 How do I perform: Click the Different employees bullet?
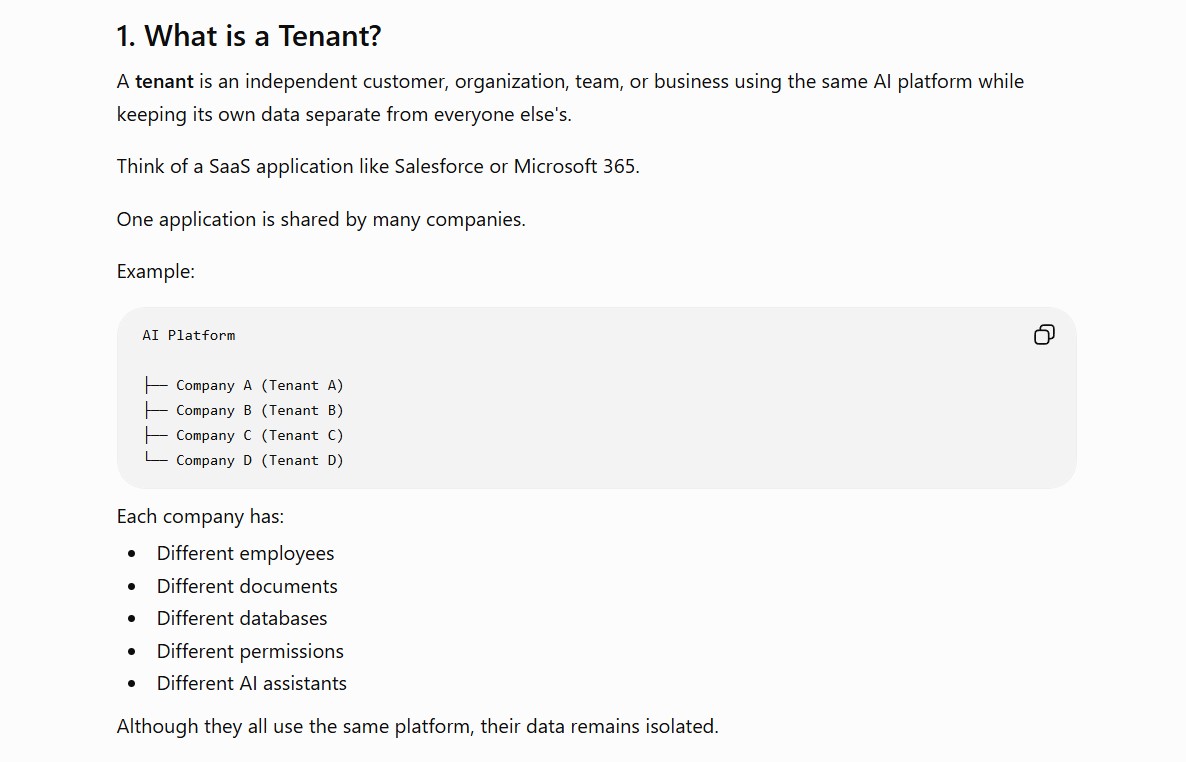point(245,554)
